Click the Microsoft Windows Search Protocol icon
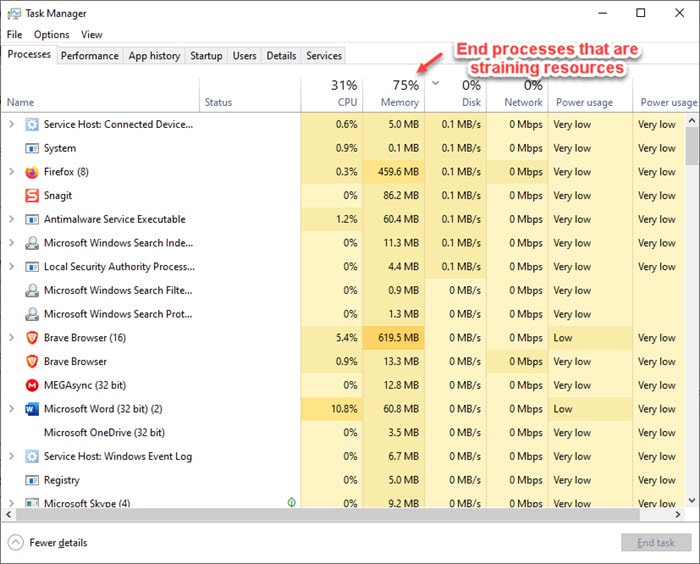Screen dimensions: 700x564 tap(32, 314)
